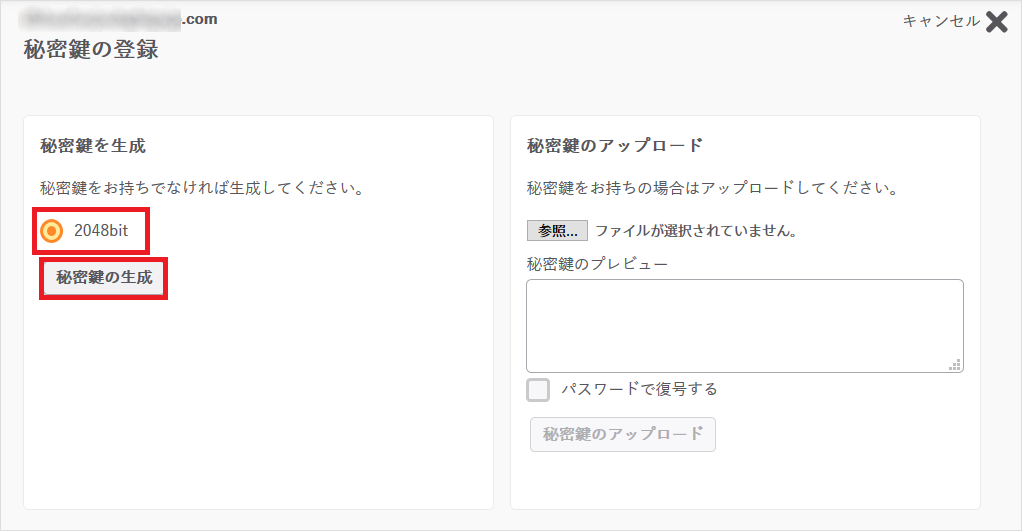Click the ファイルが選択されていません file status text
Image resolution: width=1022 pixels, height=531 pixels.
pyautogui.click(x=696, y=231)
